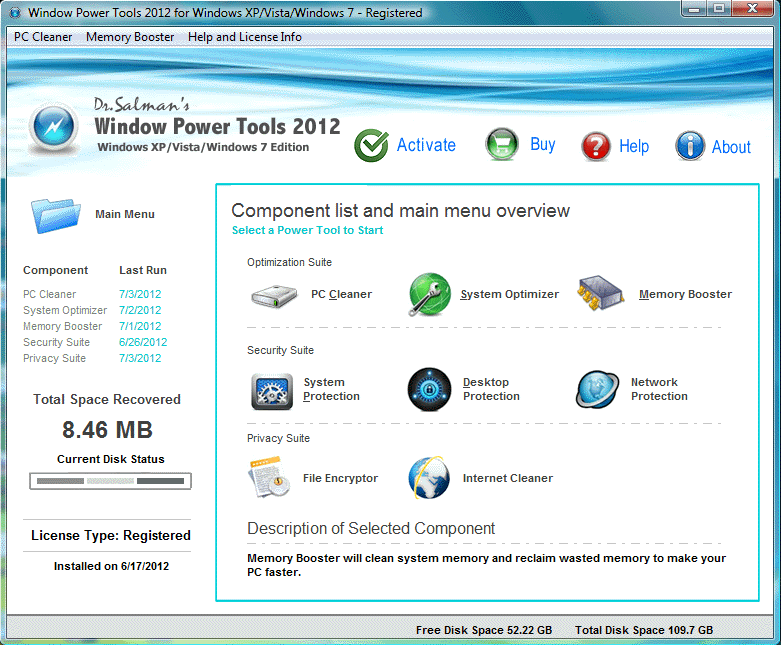Click the Last Run column header

click(x=143, y=270)
